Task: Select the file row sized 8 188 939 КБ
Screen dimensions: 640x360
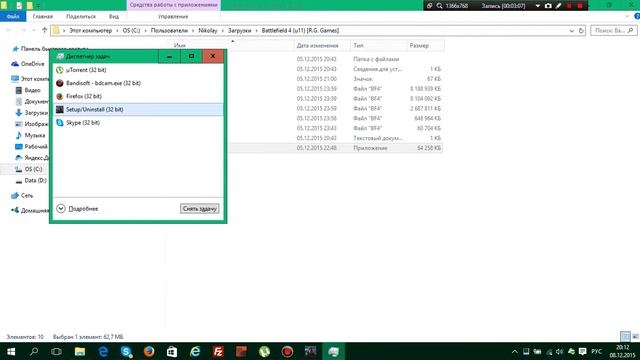Action: point(336,89)
